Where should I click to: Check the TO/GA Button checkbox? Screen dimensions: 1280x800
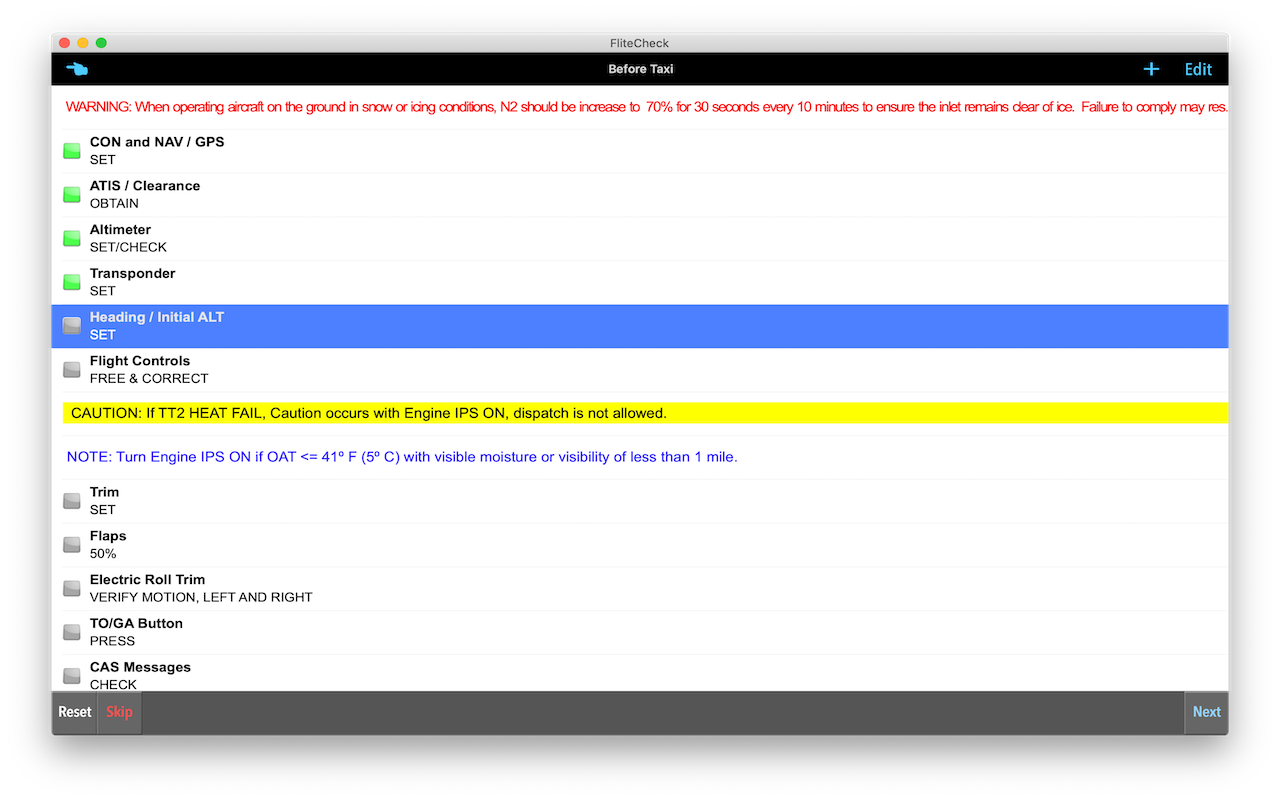pos(72,632)
